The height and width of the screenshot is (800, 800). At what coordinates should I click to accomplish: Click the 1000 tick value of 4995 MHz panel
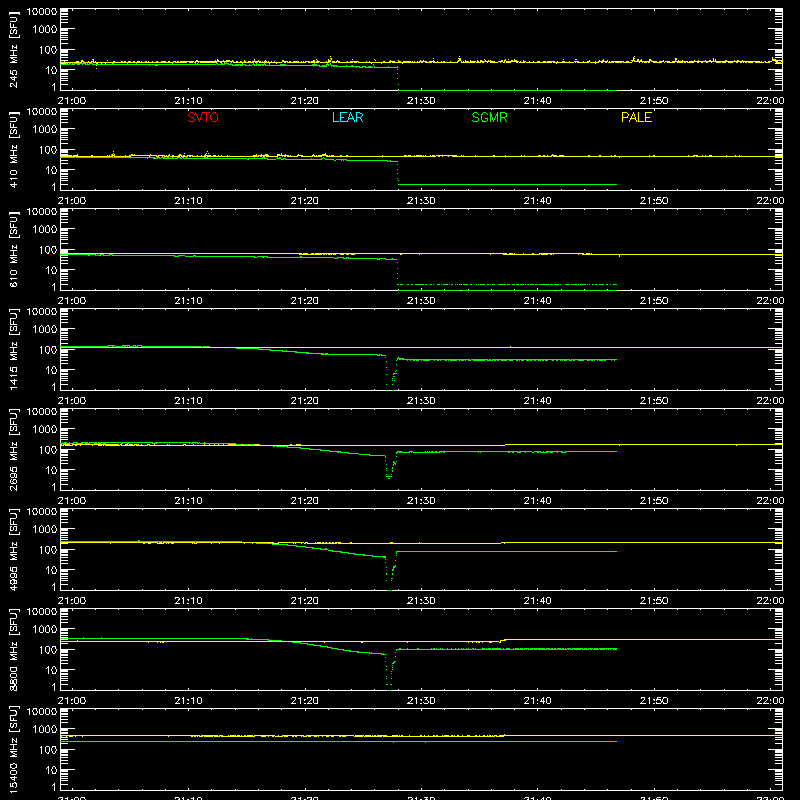45,530
